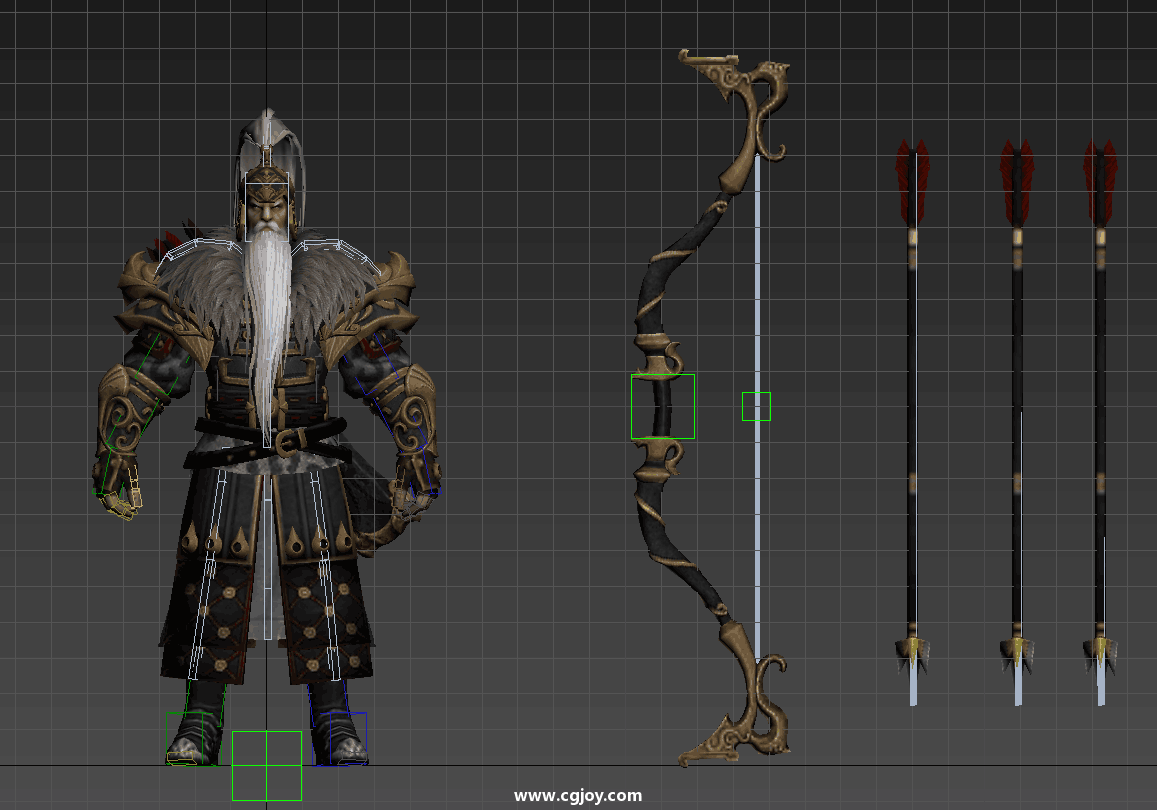1157x810 pixels.
Task: Click the rightmost arrow's metal arrowhead
Action: 1100,657
